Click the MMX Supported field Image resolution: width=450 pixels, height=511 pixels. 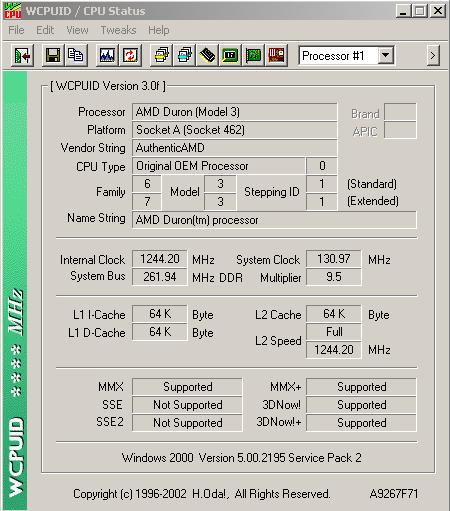coord(187,387)
